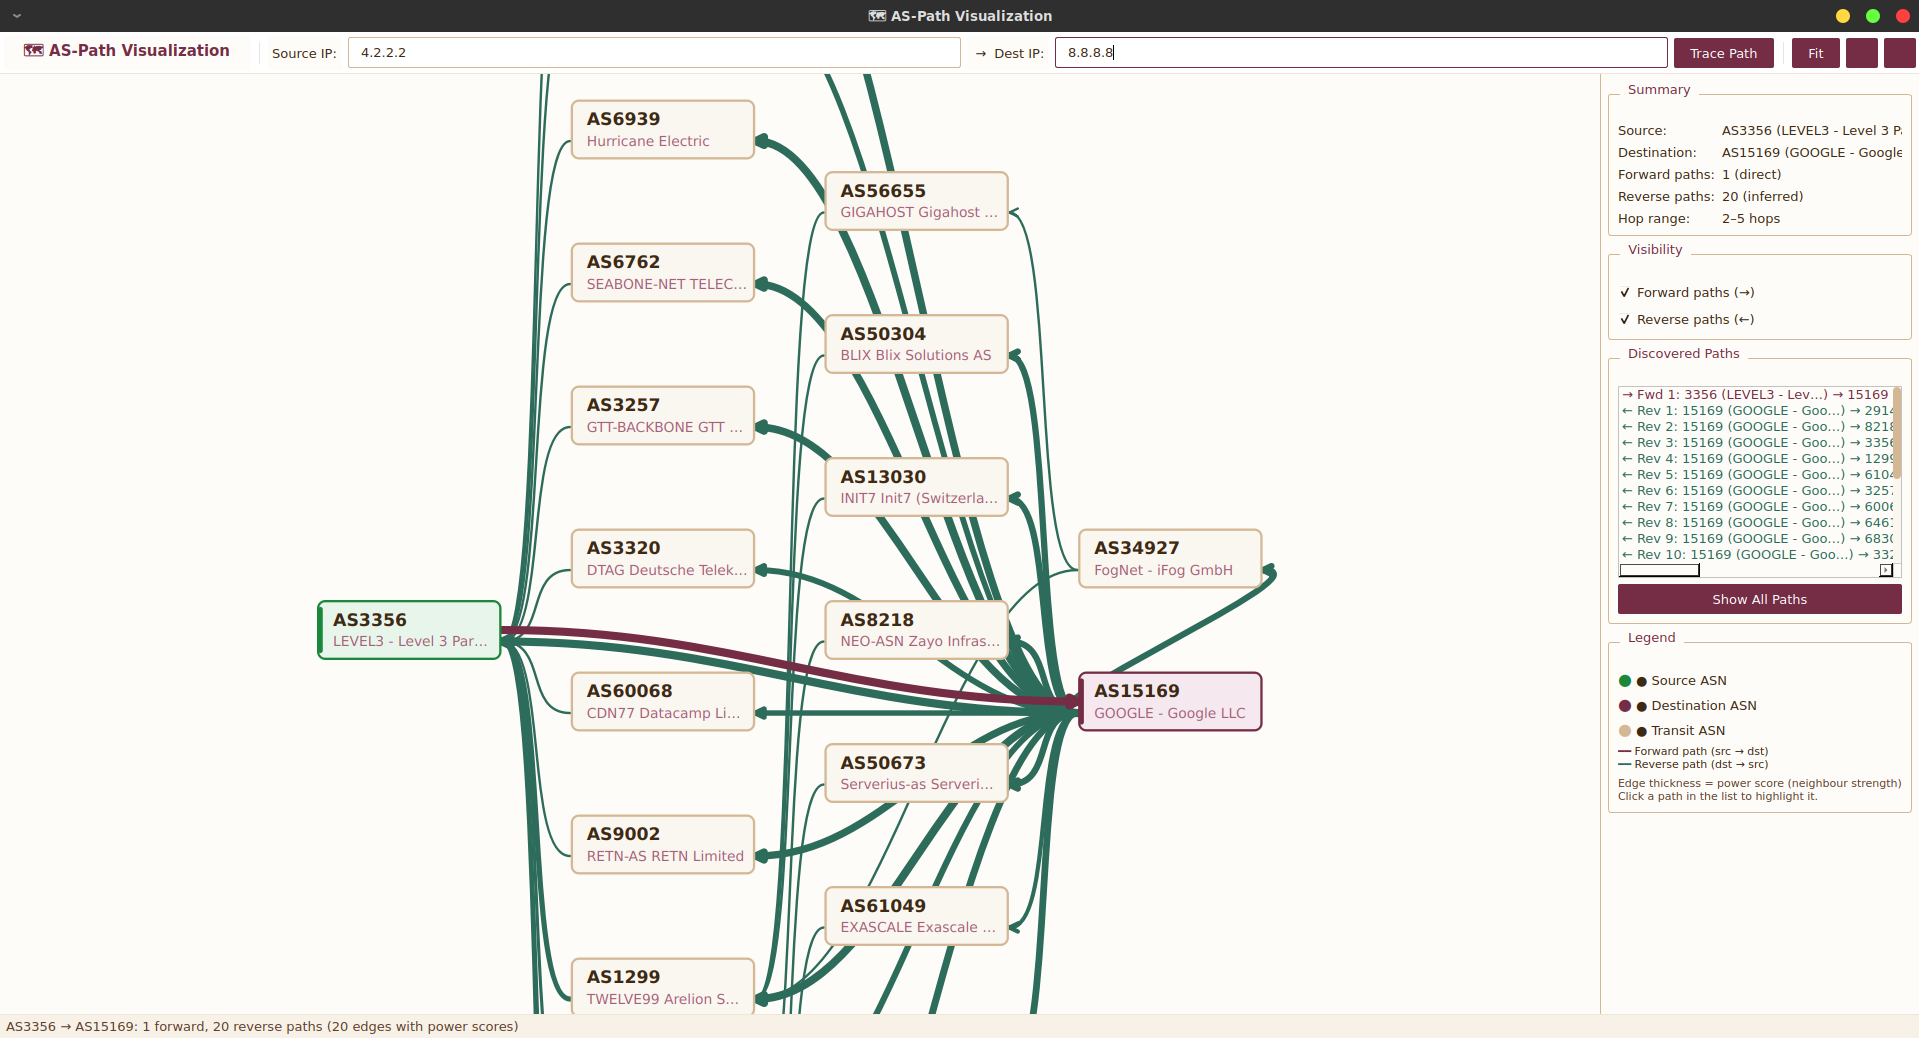
Task: Highlight the Rev 5 path entry
Action: 1755,475
